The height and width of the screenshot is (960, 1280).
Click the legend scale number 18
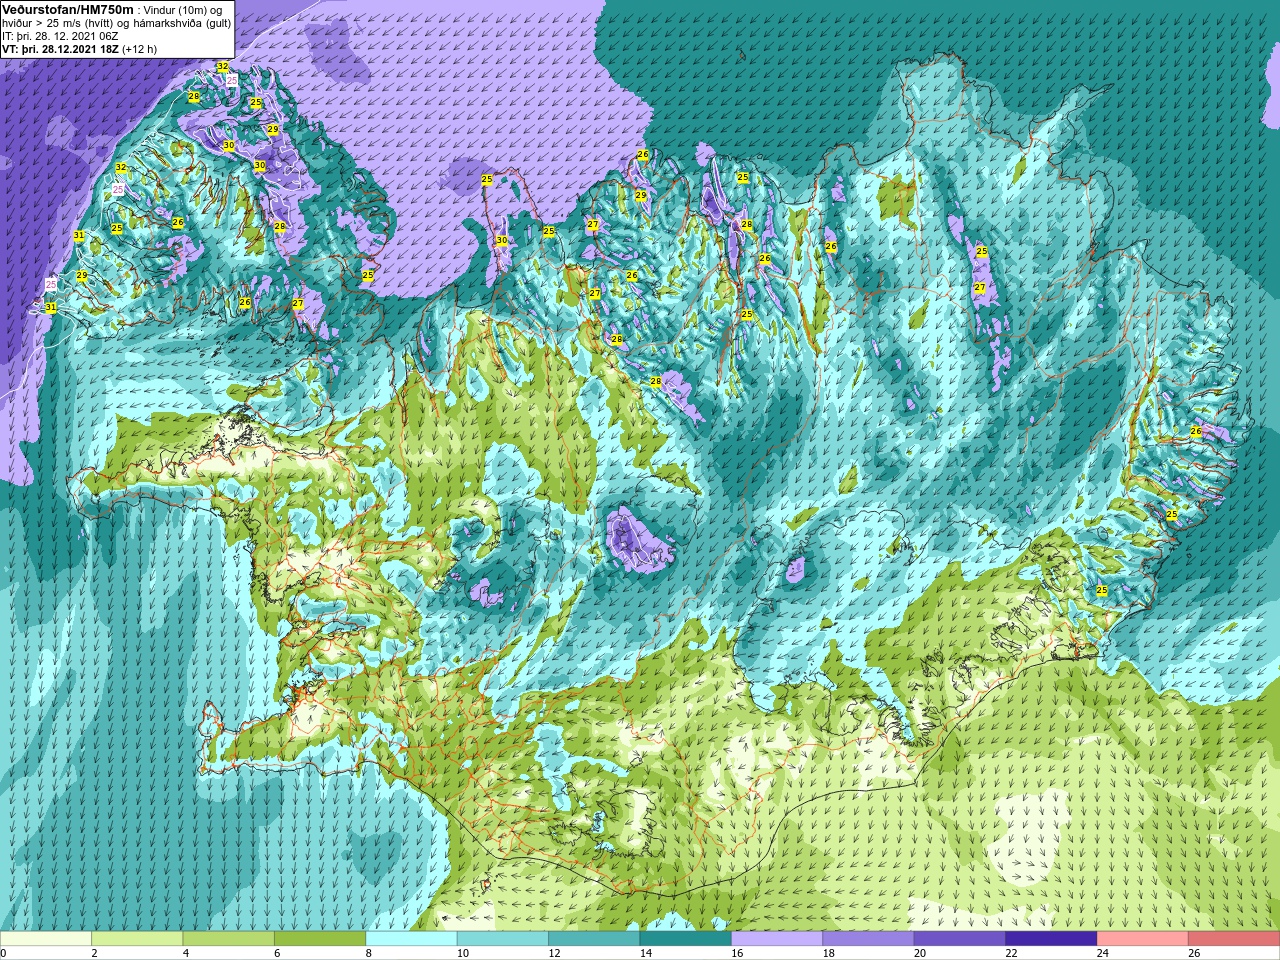pos(828,953)
